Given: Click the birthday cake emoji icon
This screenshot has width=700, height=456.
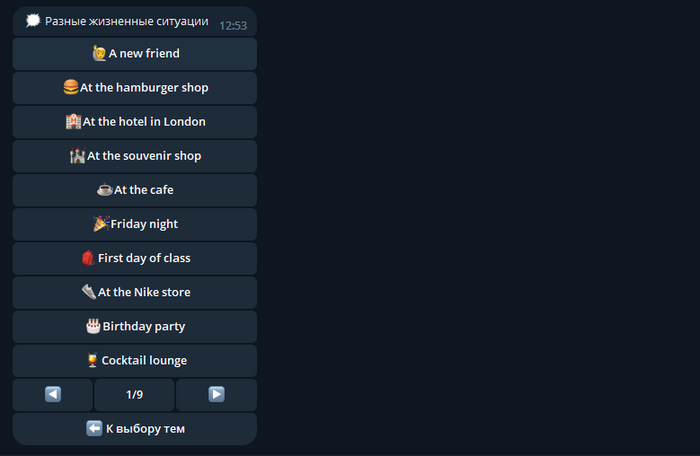Looking at the screenshot, I should coord(93,326).
